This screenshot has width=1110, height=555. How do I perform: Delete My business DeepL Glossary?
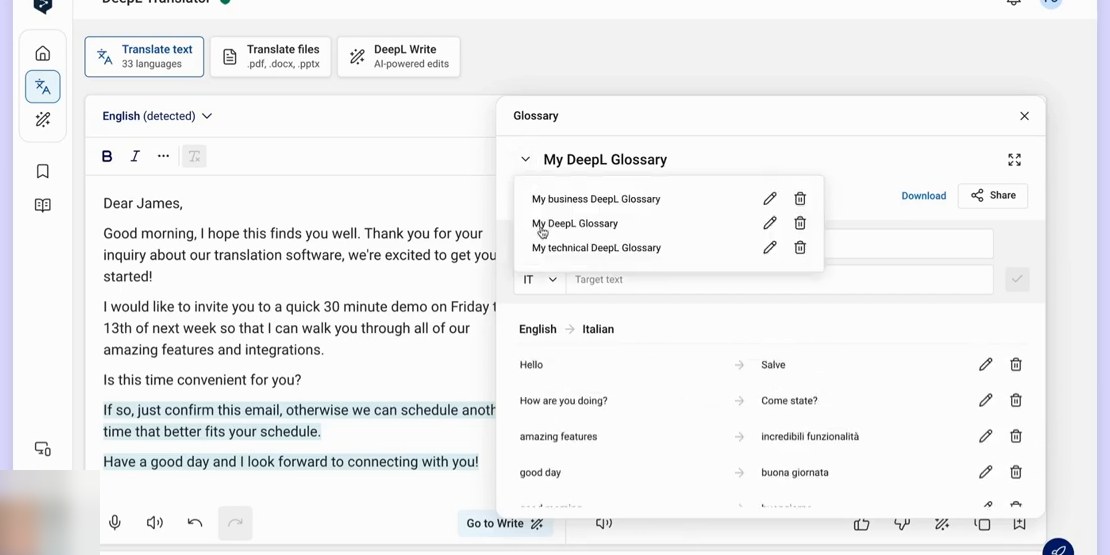(x=800, y=199)
